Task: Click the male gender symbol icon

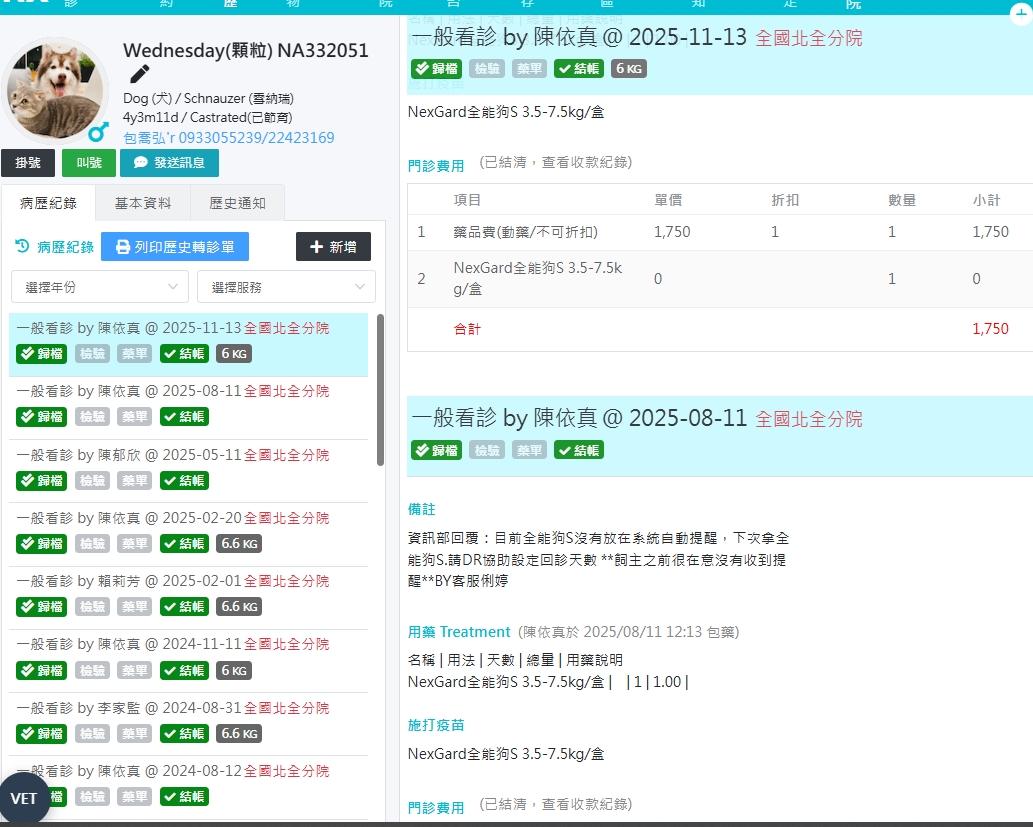Action: pos(98,131)
